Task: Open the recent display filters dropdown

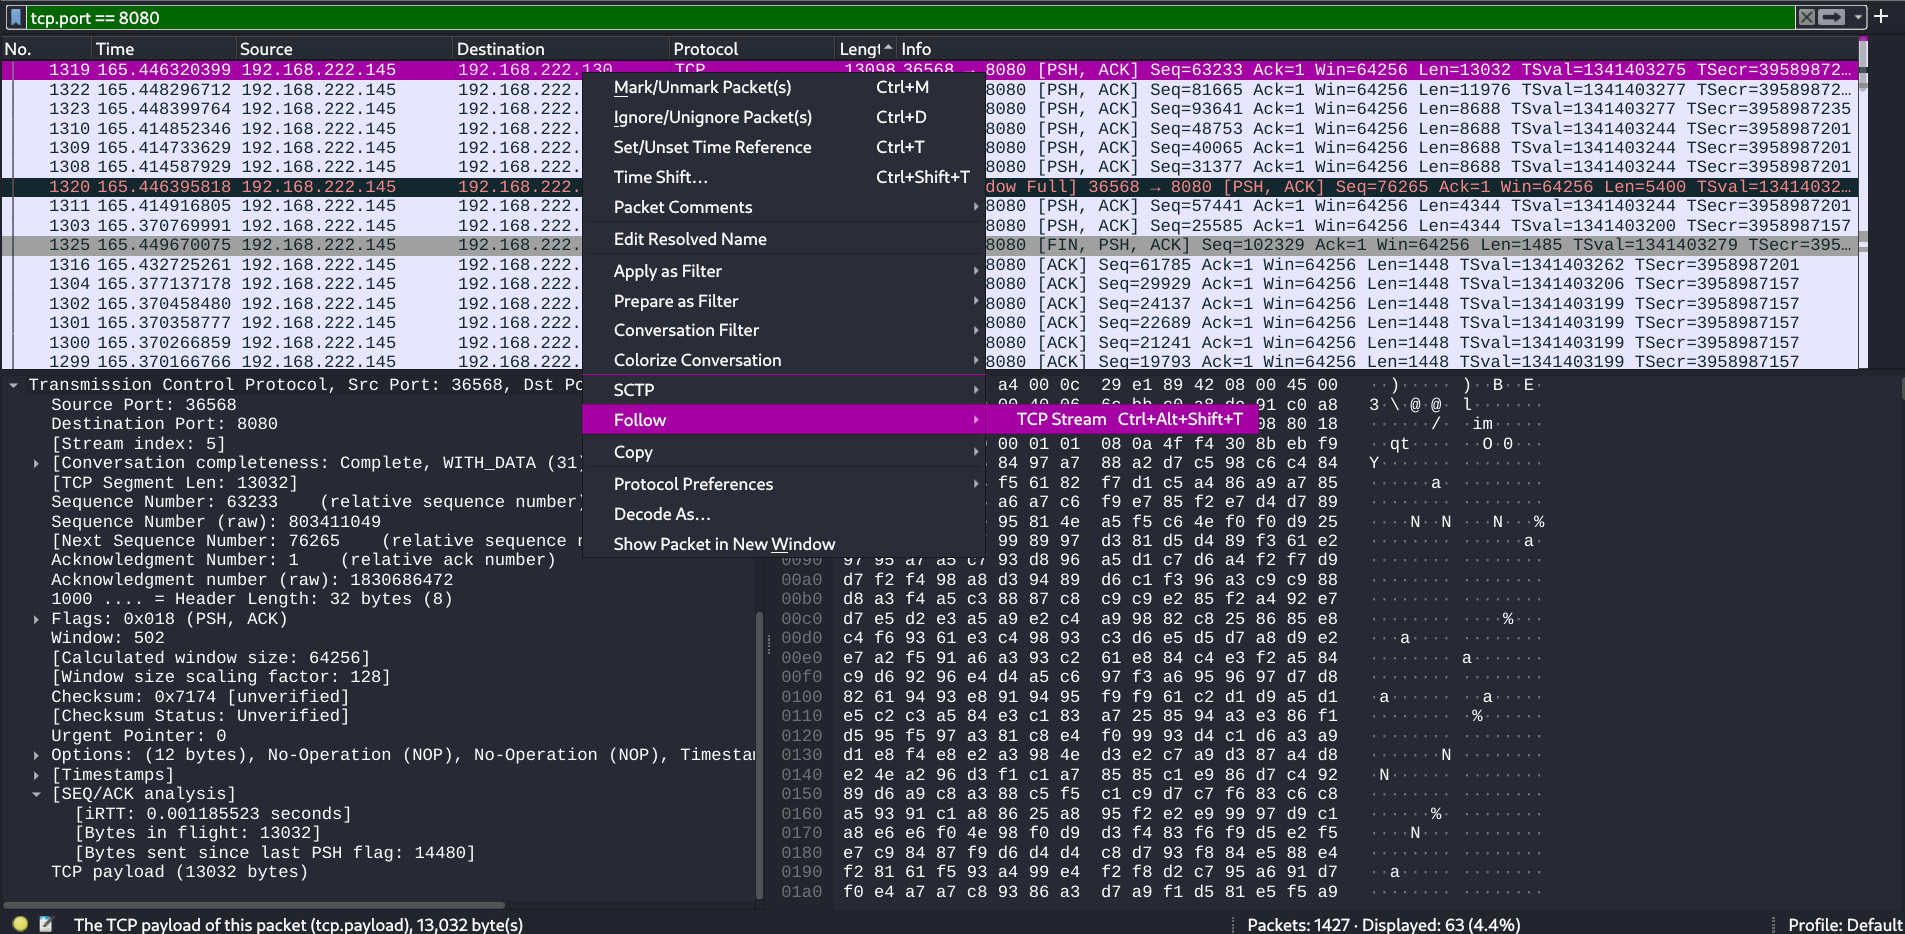Action: pos(1858,17)
